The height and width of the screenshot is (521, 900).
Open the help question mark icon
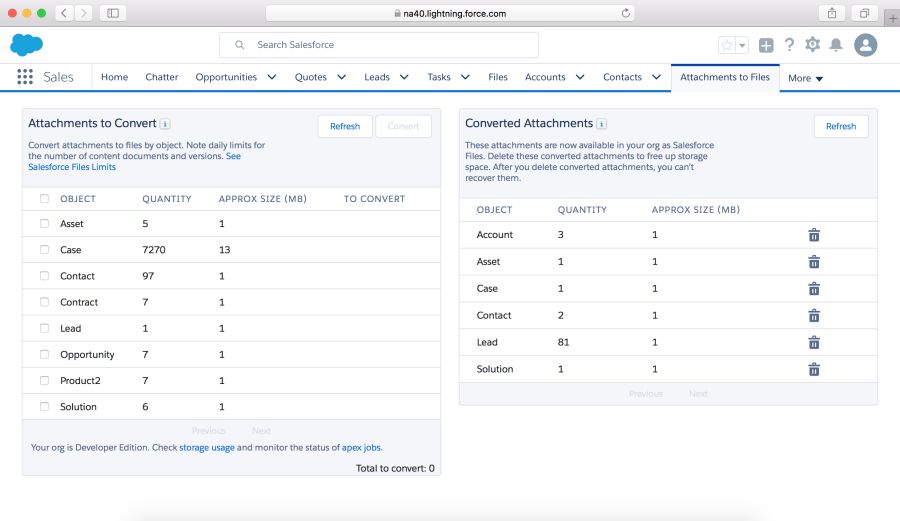pyautogui.click(x=790, y=45)
